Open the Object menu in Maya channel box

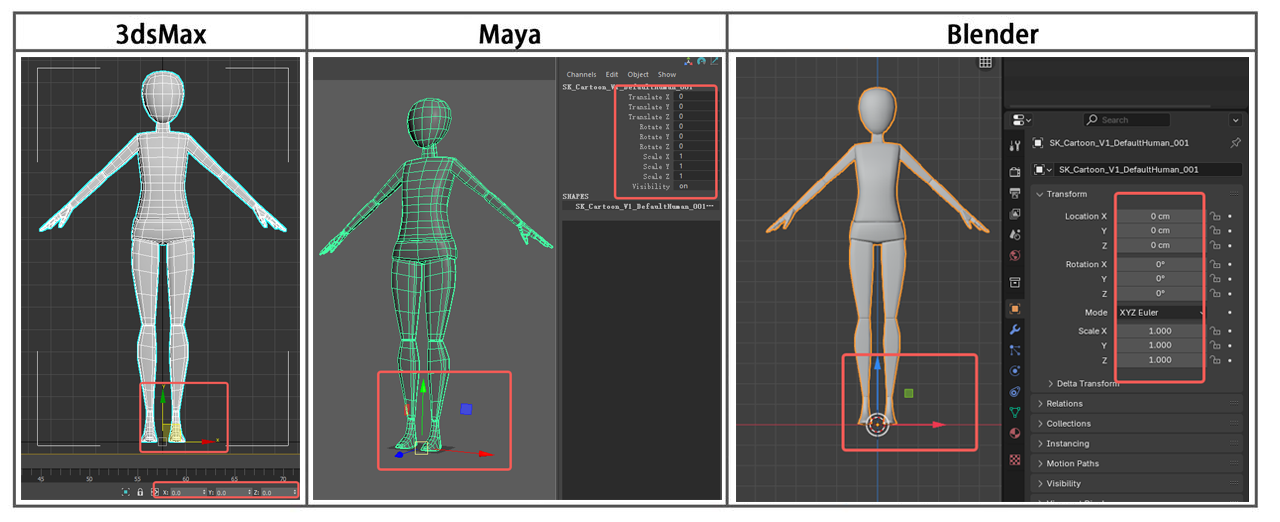(638, 75)
